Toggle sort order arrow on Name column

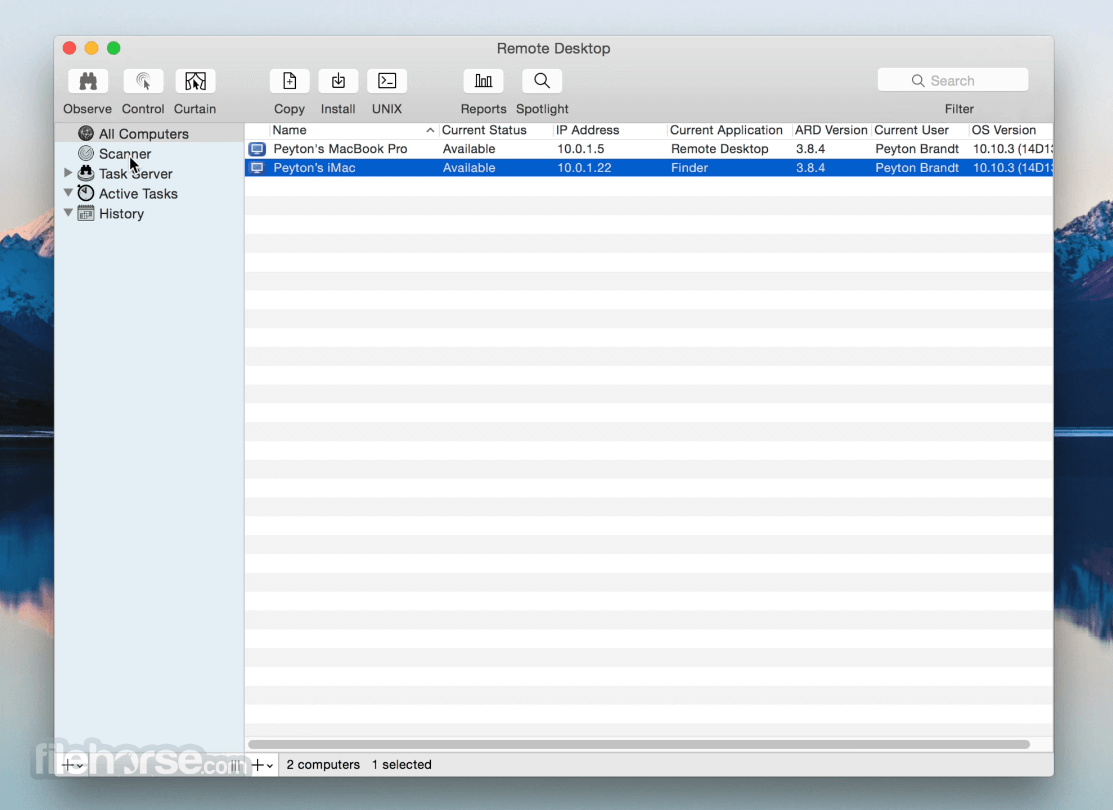pyautogui.click(x=430, y=131)
